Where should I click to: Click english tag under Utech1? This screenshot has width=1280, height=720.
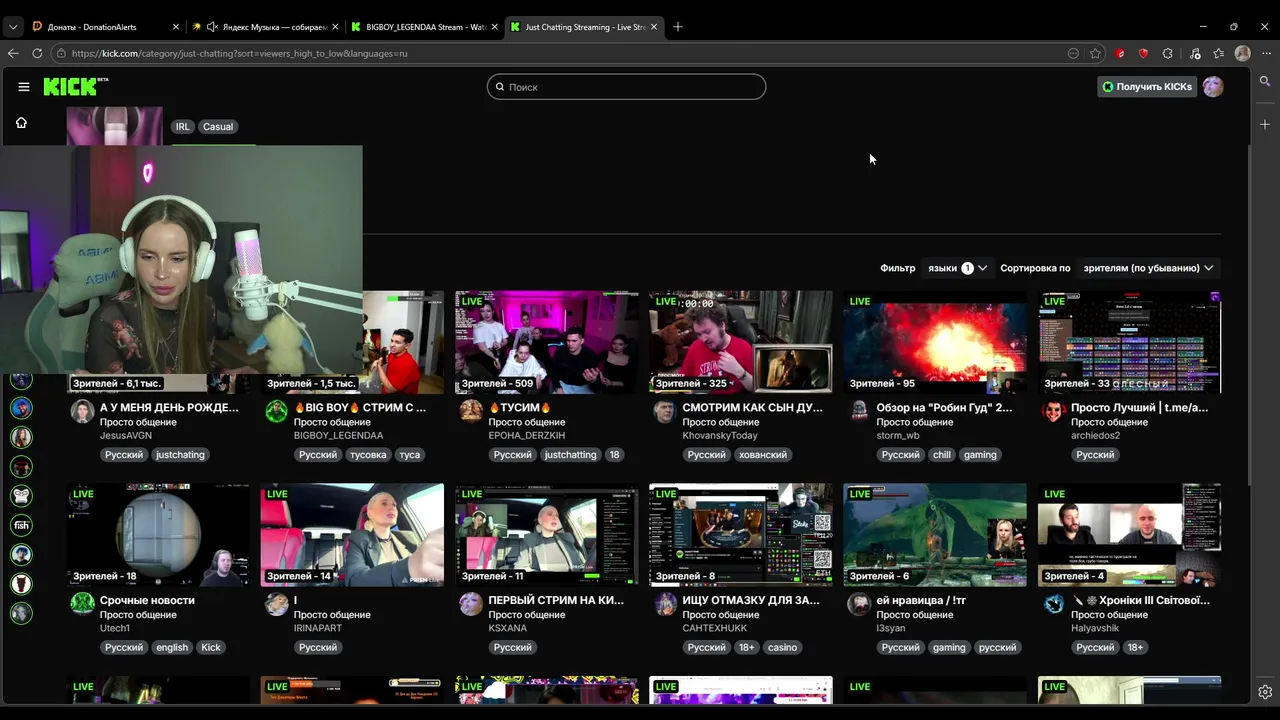(x=172, y=648)
